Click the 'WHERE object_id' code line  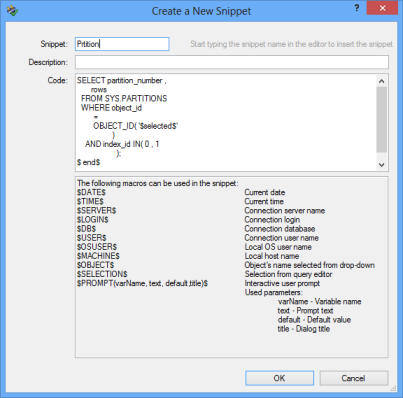[x=111, y=108]
